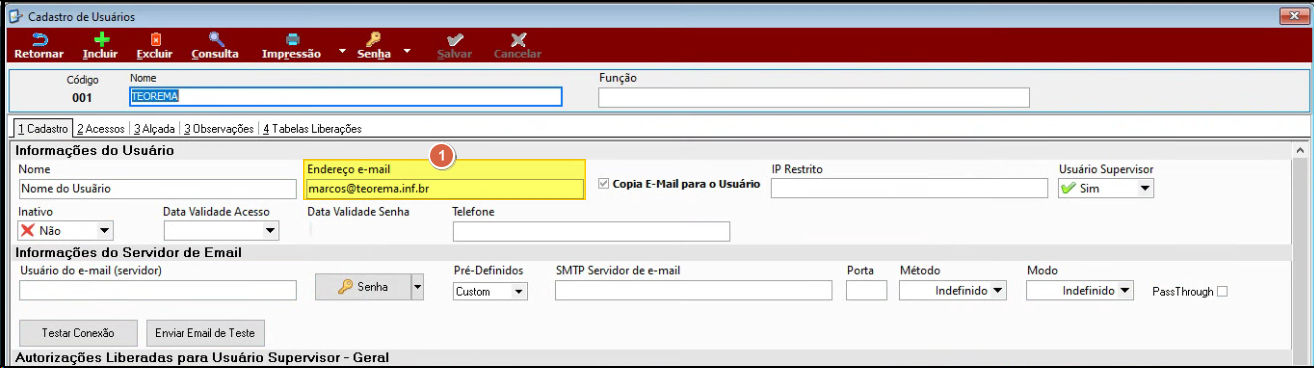1314x368 pixels.
Task: Click the Endereço e-mail field
Action: (x=445, y=188)
